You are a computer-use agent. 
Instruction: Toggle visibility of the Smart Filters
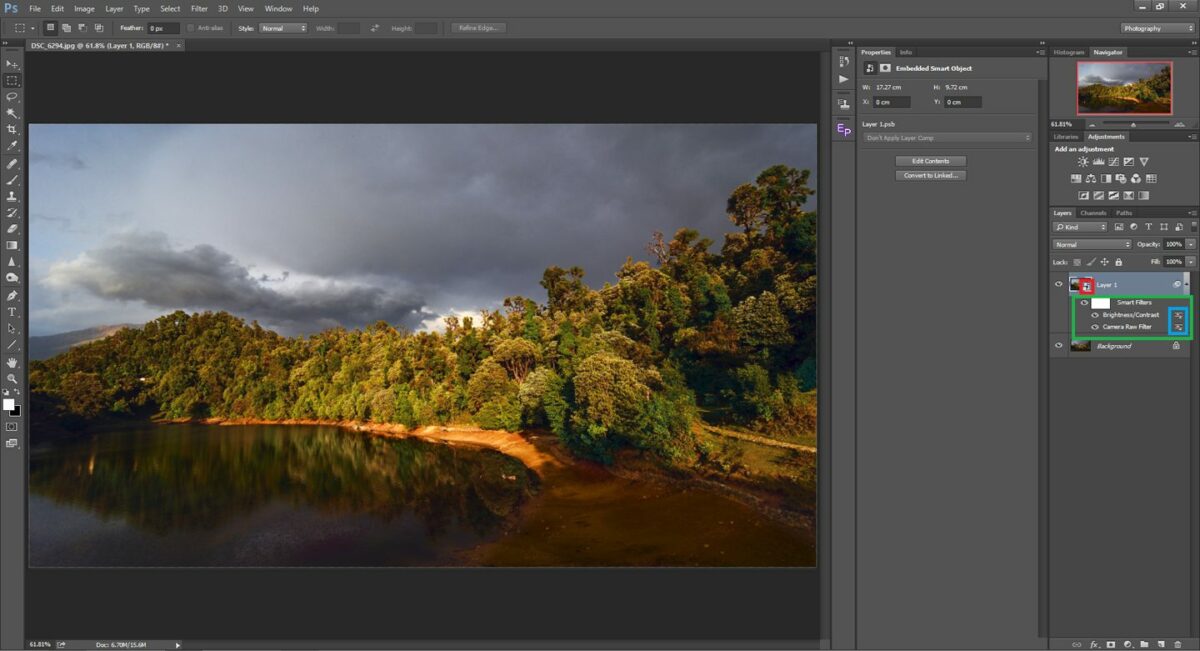click(x=1084, y=303)
